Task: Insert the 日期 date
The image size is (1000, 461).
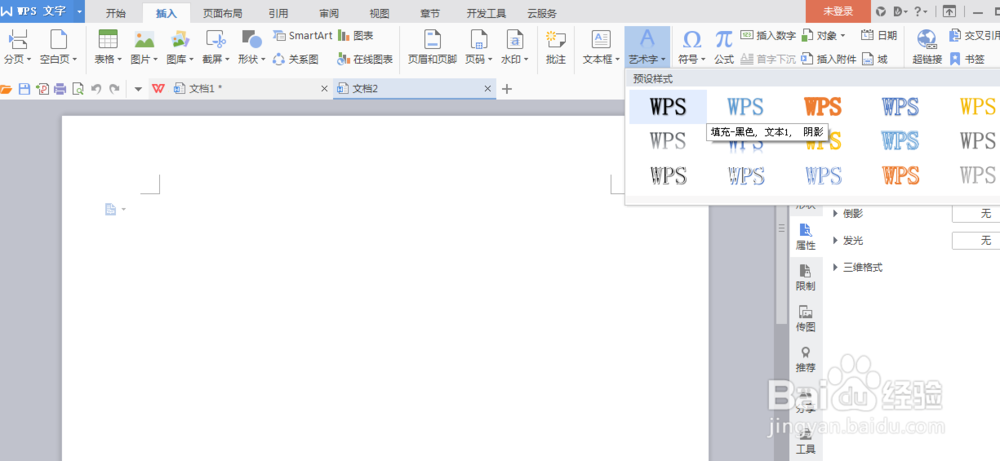Action: (x=879, y=36)
